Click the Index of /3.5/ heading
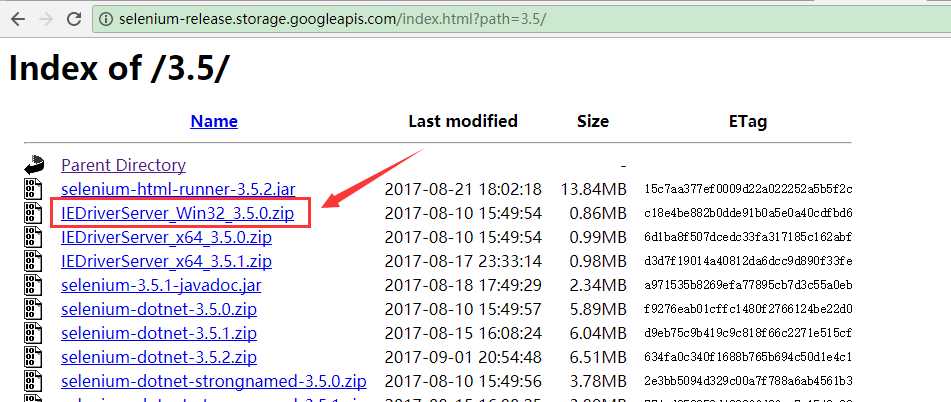This screenshot has width=951, height=402. (x=119, y=67)
